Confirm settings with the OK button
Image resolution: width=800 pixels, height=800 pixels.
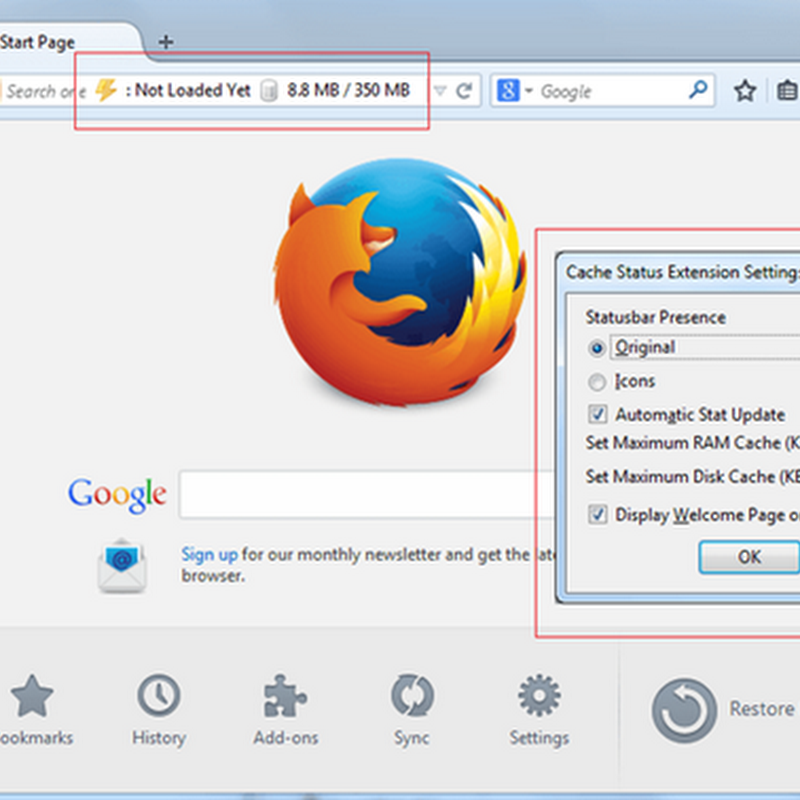tap(749, 557)
